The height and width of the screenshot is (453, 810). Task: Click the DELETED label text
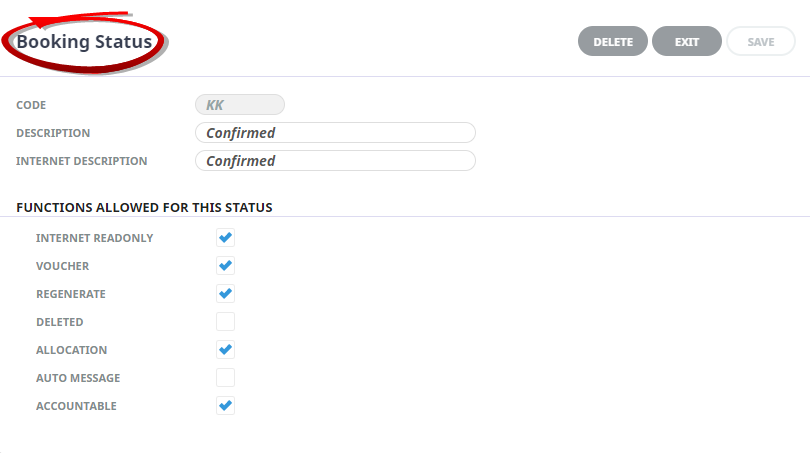[59, 322]
